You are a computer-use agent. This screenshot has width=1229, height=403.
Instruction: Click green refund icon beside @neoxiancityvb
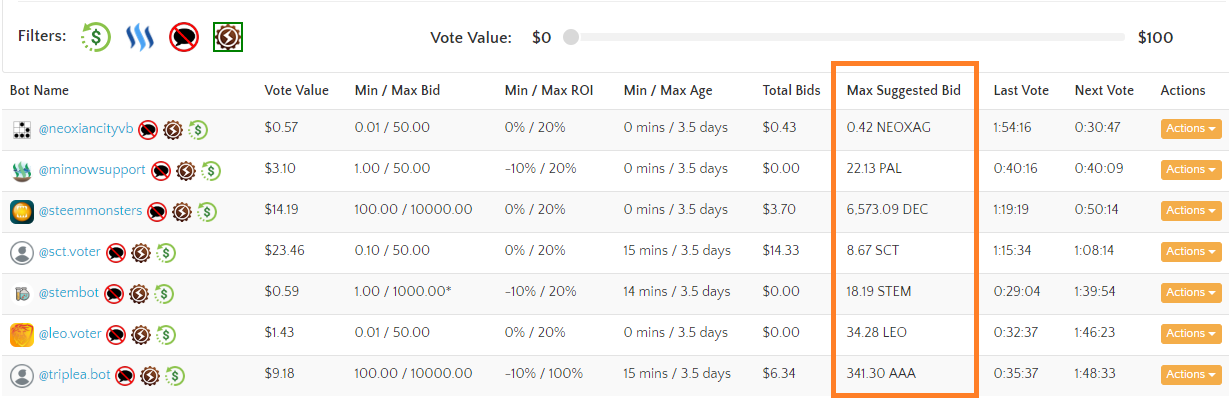(198, 129)
